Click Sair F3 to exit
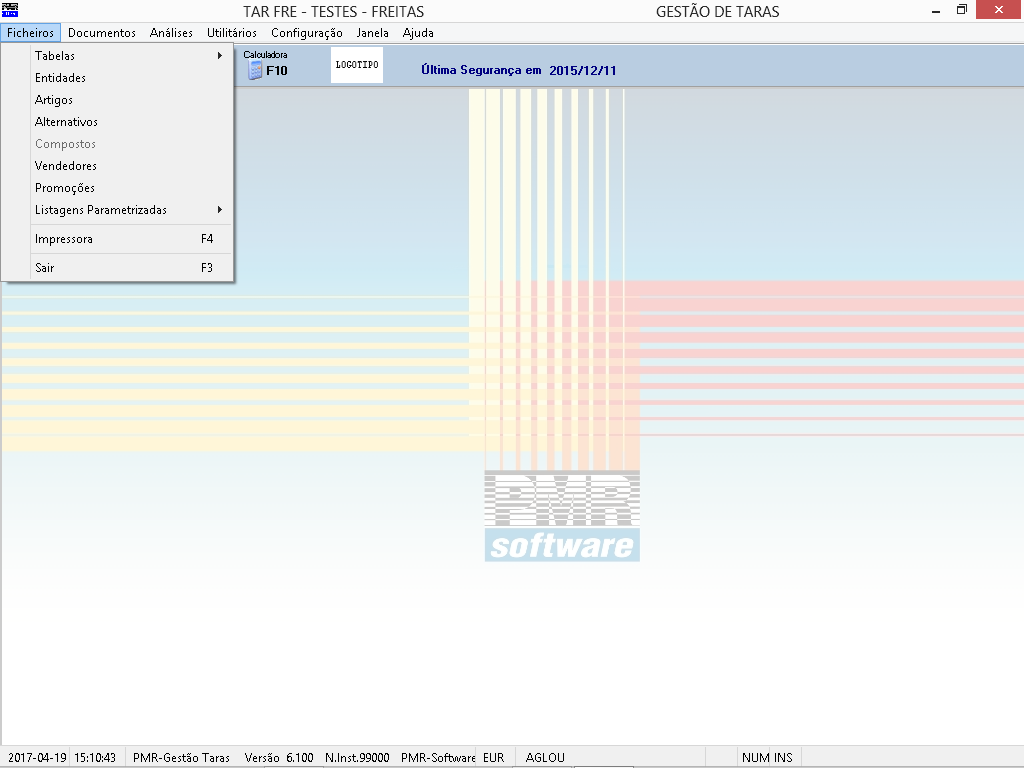The width and height of the screenshot is (1024, 768). point(130,268)
